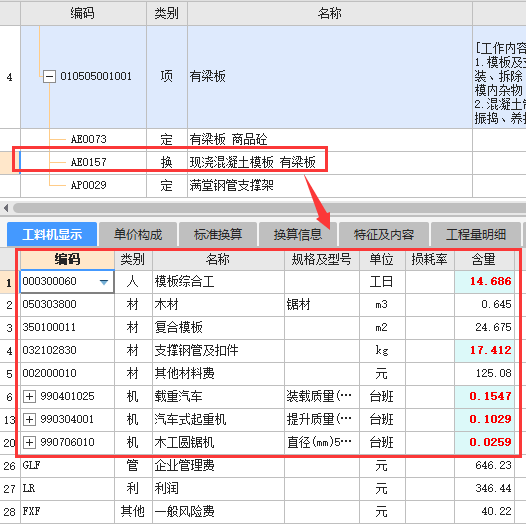The width and height of the screenshot is (526, 529).
Task: Select the GLF 企业管理费 row code
Action: pyautogui.click(x=67, y=466)
